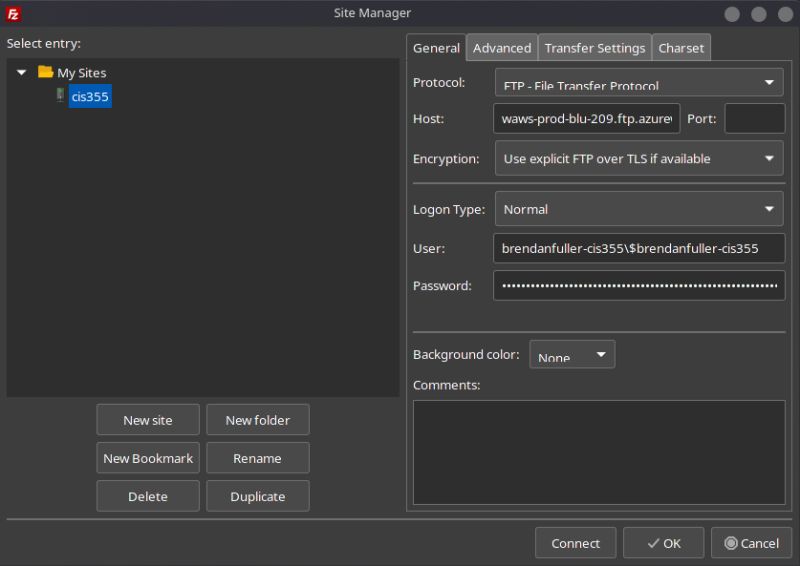
Task: Click into the User input field
Action: 639,249
